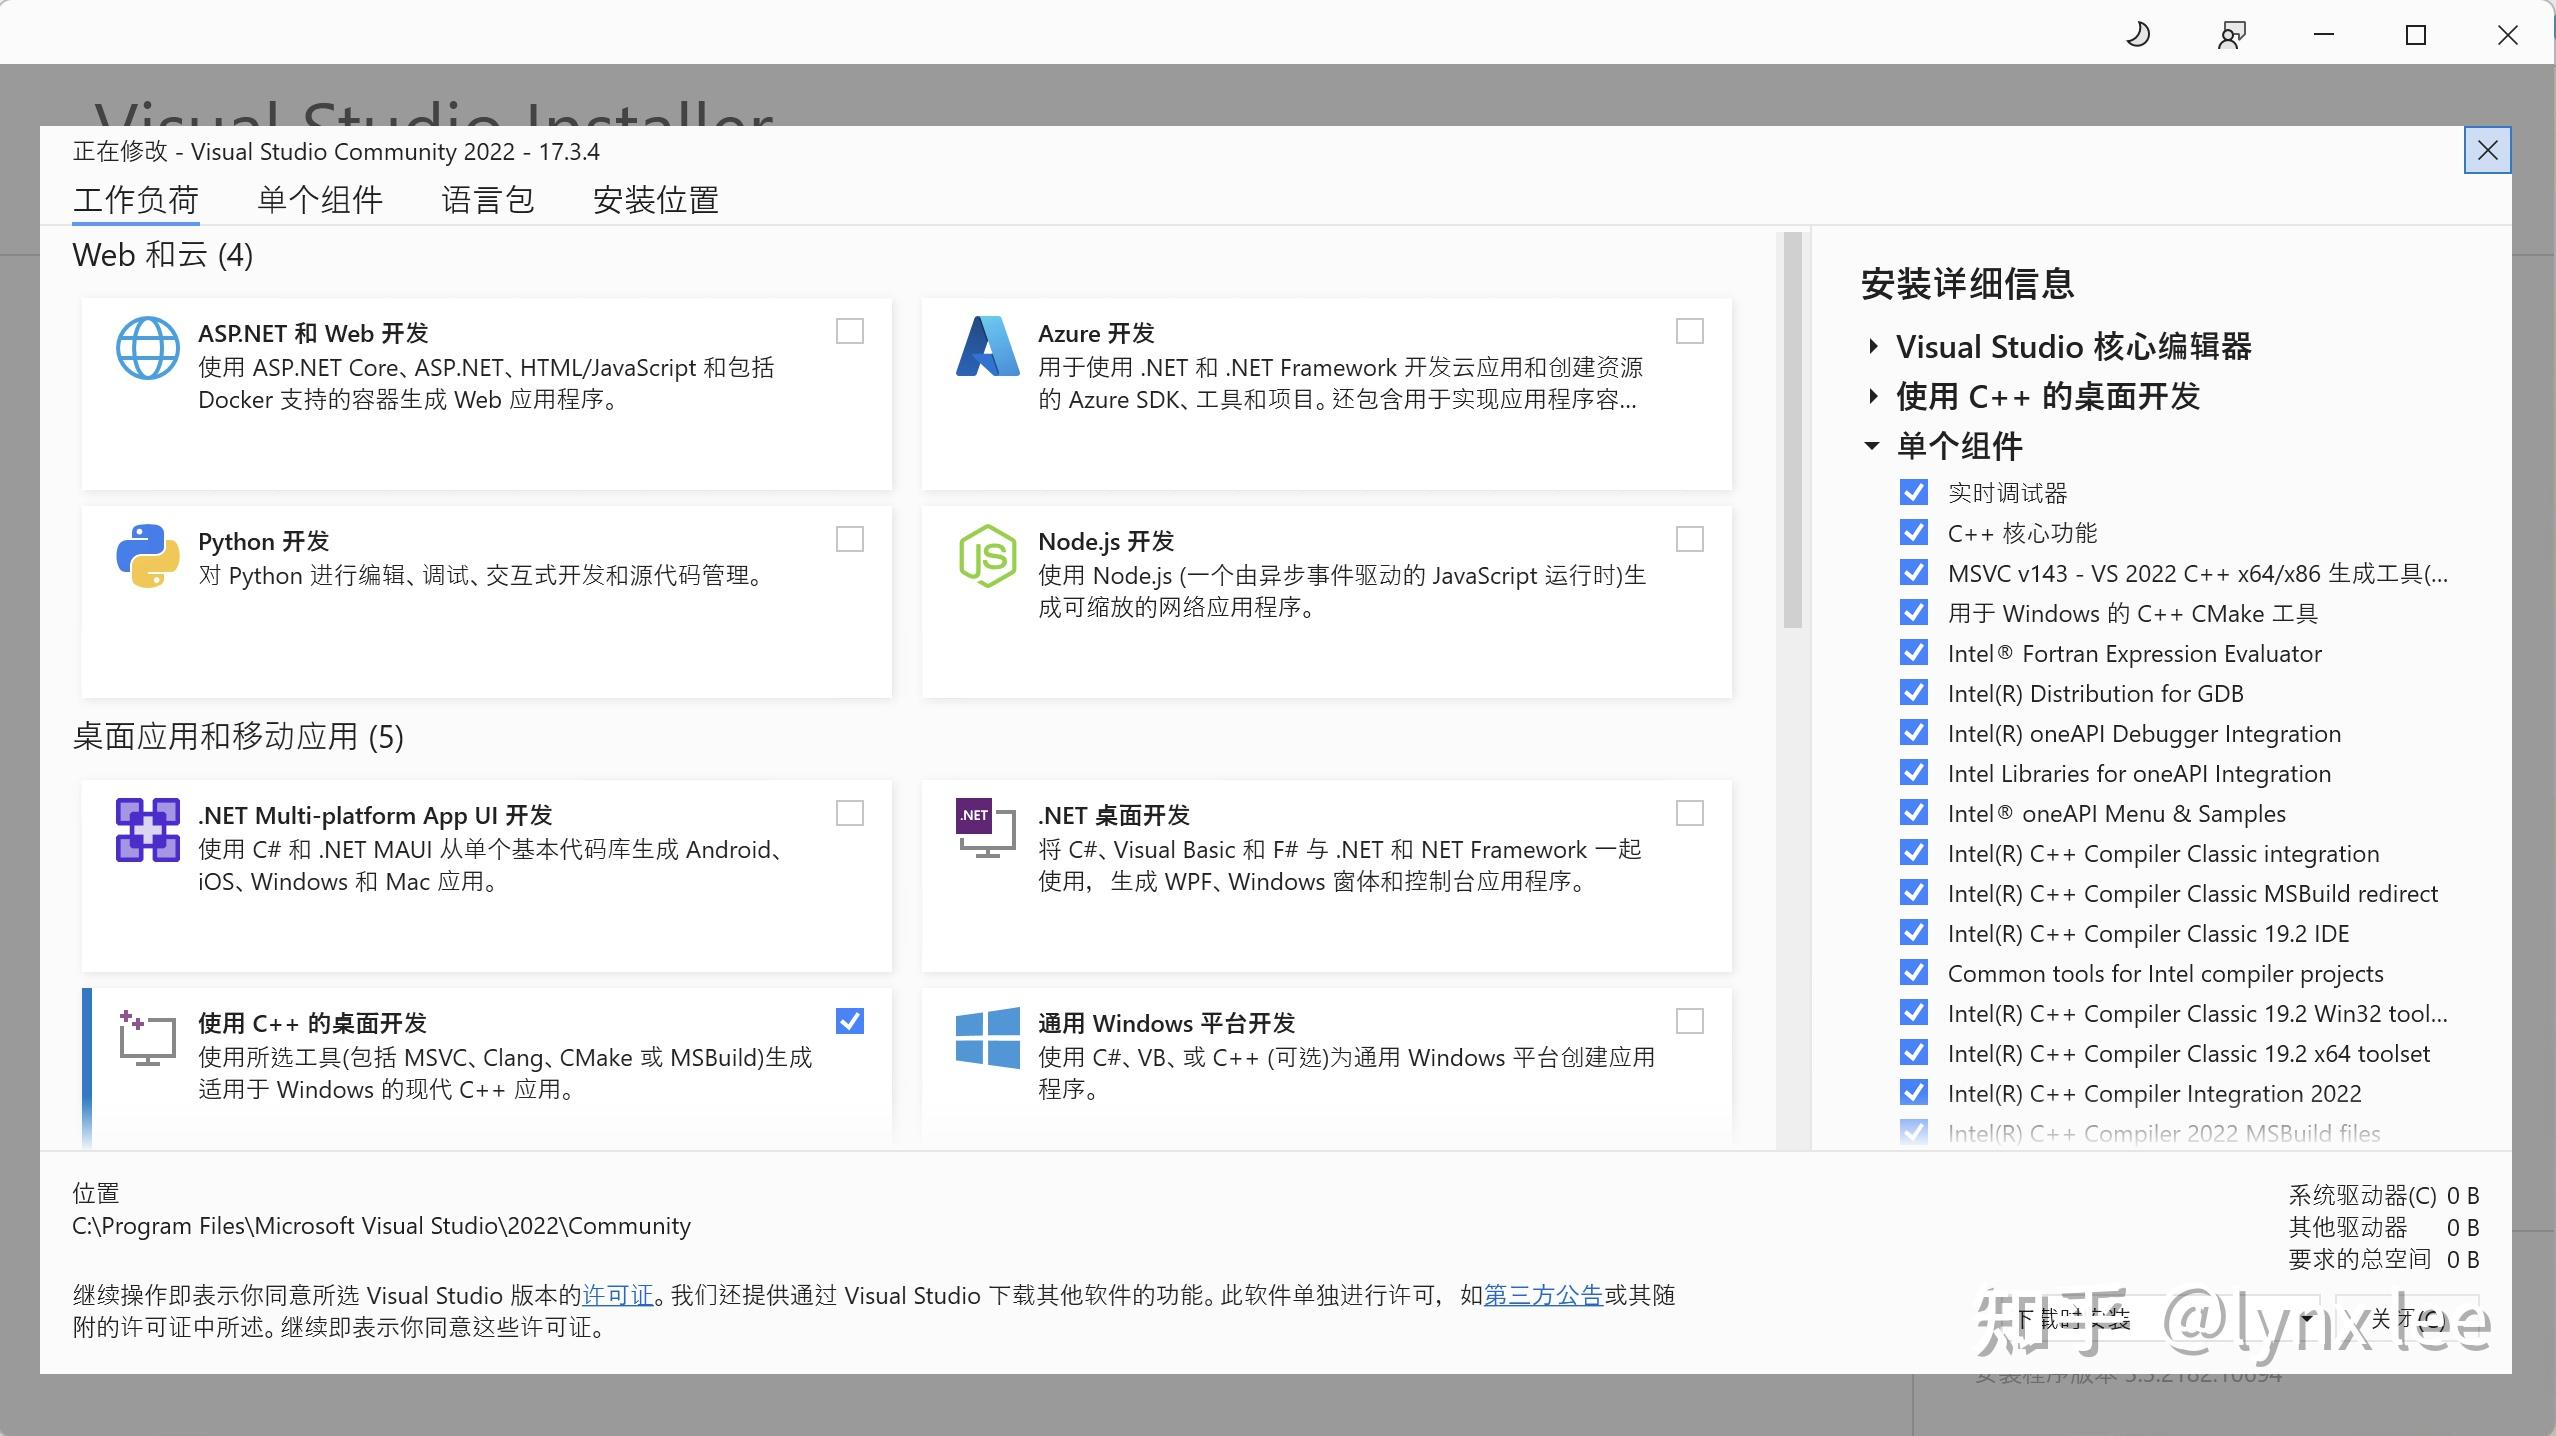
Task: Click the .NET 桌面开发 monitor icon
Action: coord(987,829)
